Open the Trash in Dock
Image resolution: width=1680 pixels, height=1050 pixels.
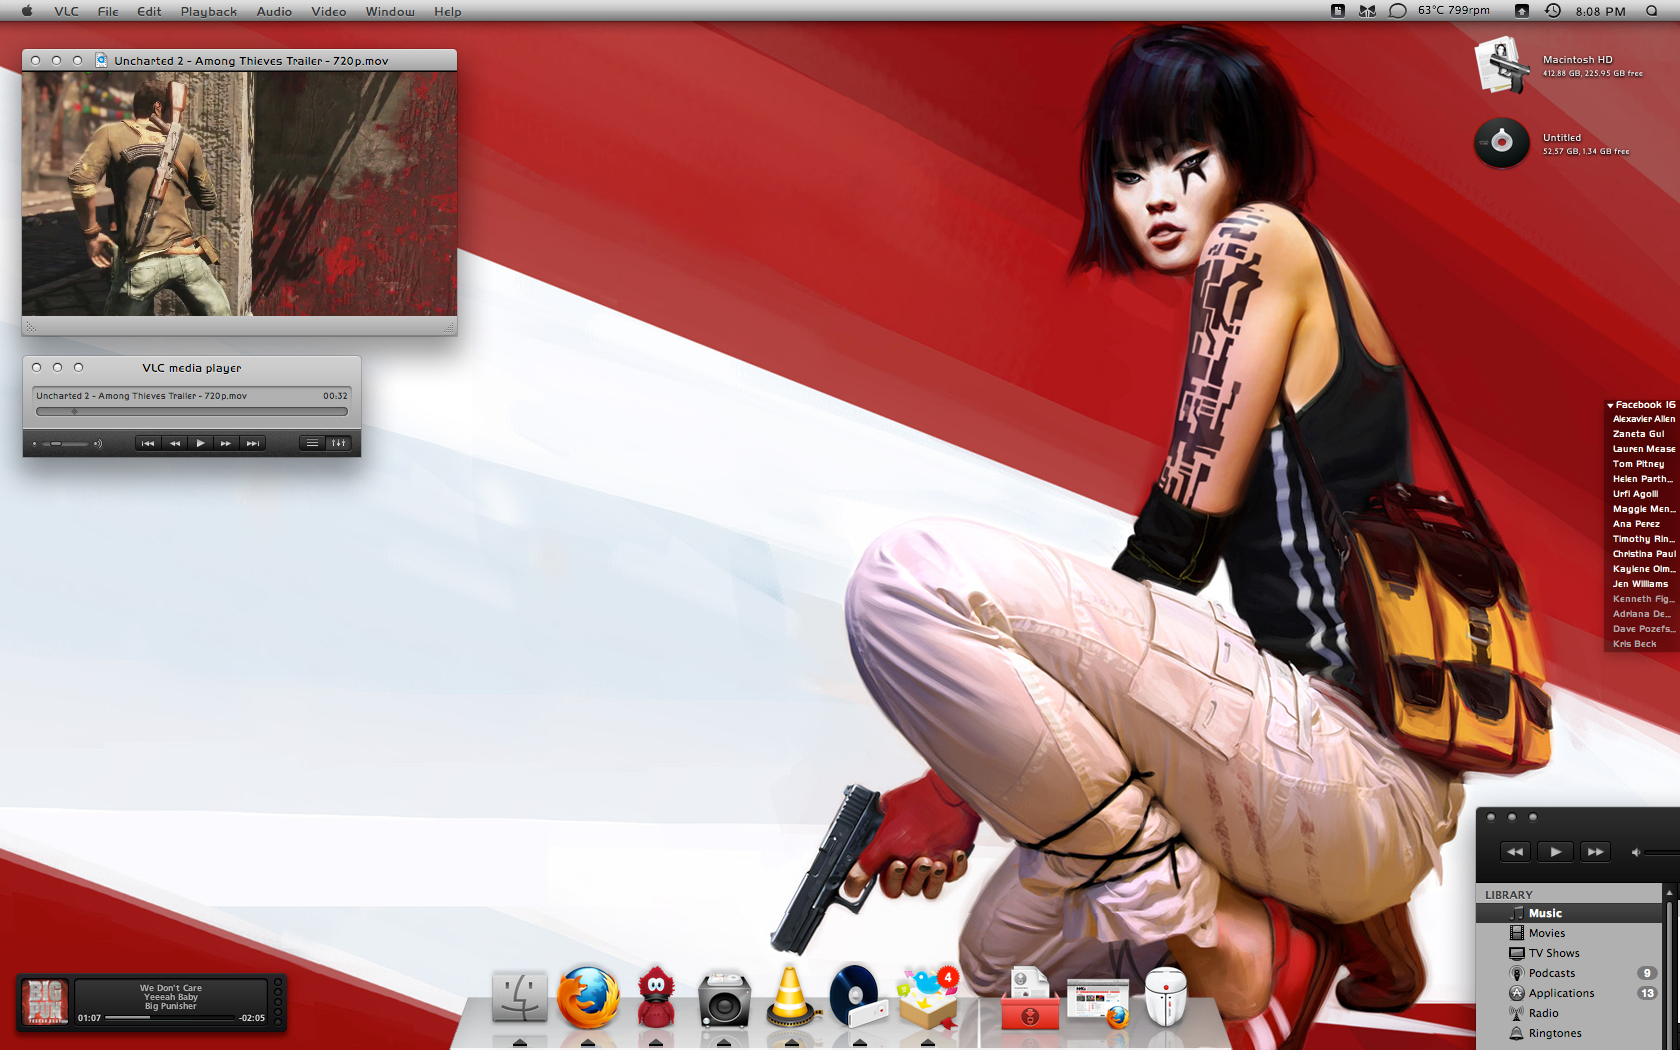click(1166, 997)
